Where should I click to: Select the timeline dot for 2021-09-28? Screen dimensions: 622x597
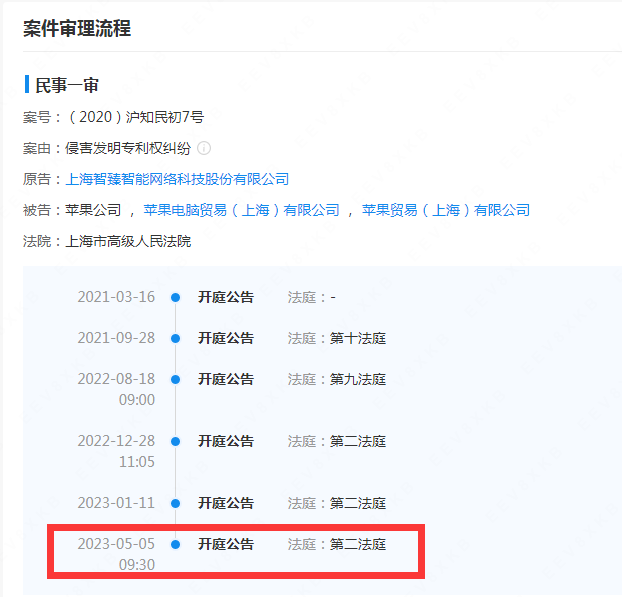[175, 338]
